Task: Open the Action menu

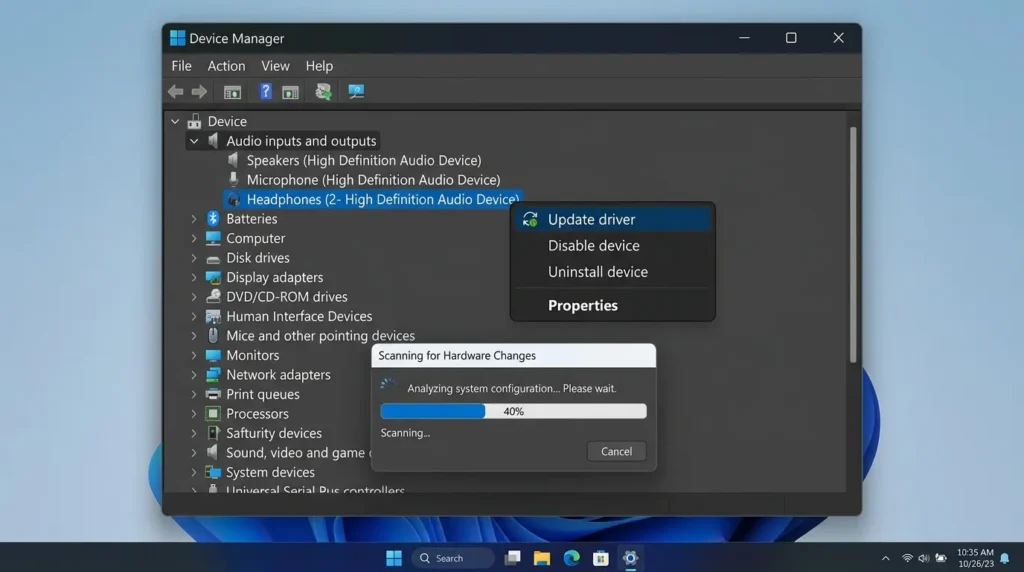Action: [x=226, y=66]
